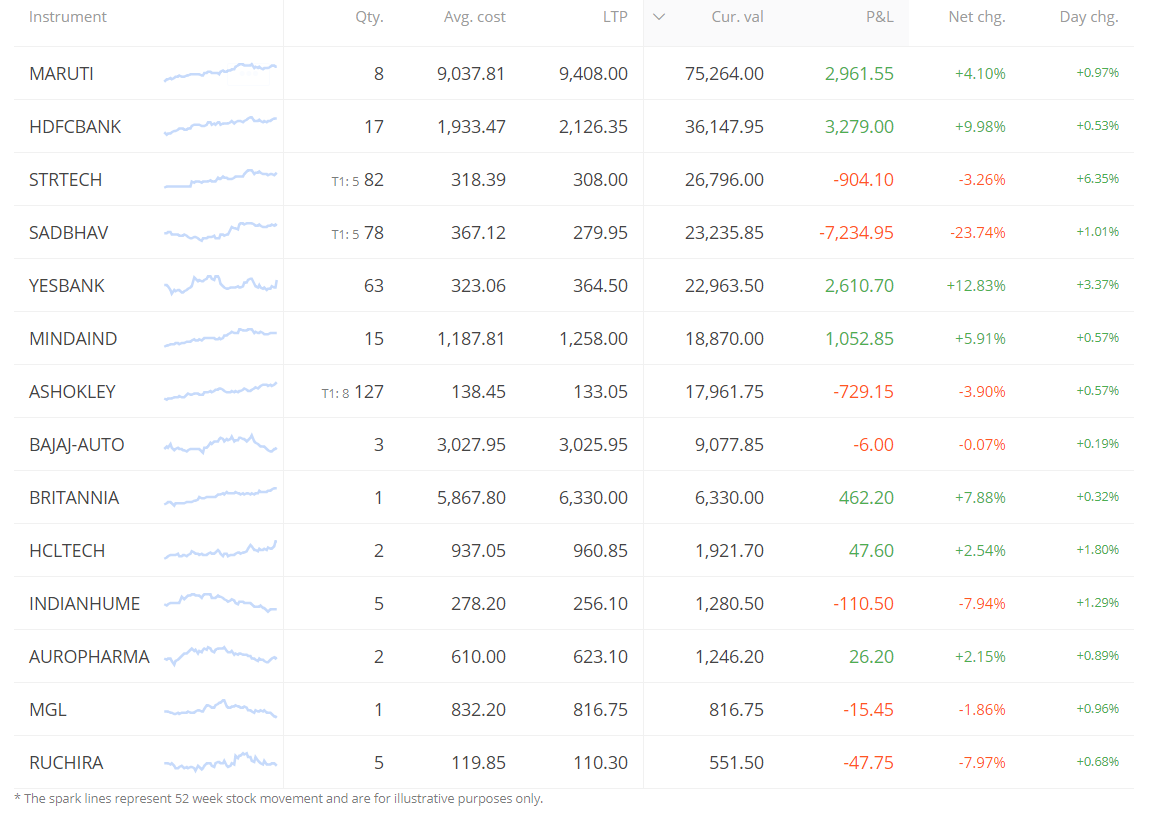Click HCLTECH day change +1.80%
The width and height of the screenshot is (1151, 816).
1097,550
